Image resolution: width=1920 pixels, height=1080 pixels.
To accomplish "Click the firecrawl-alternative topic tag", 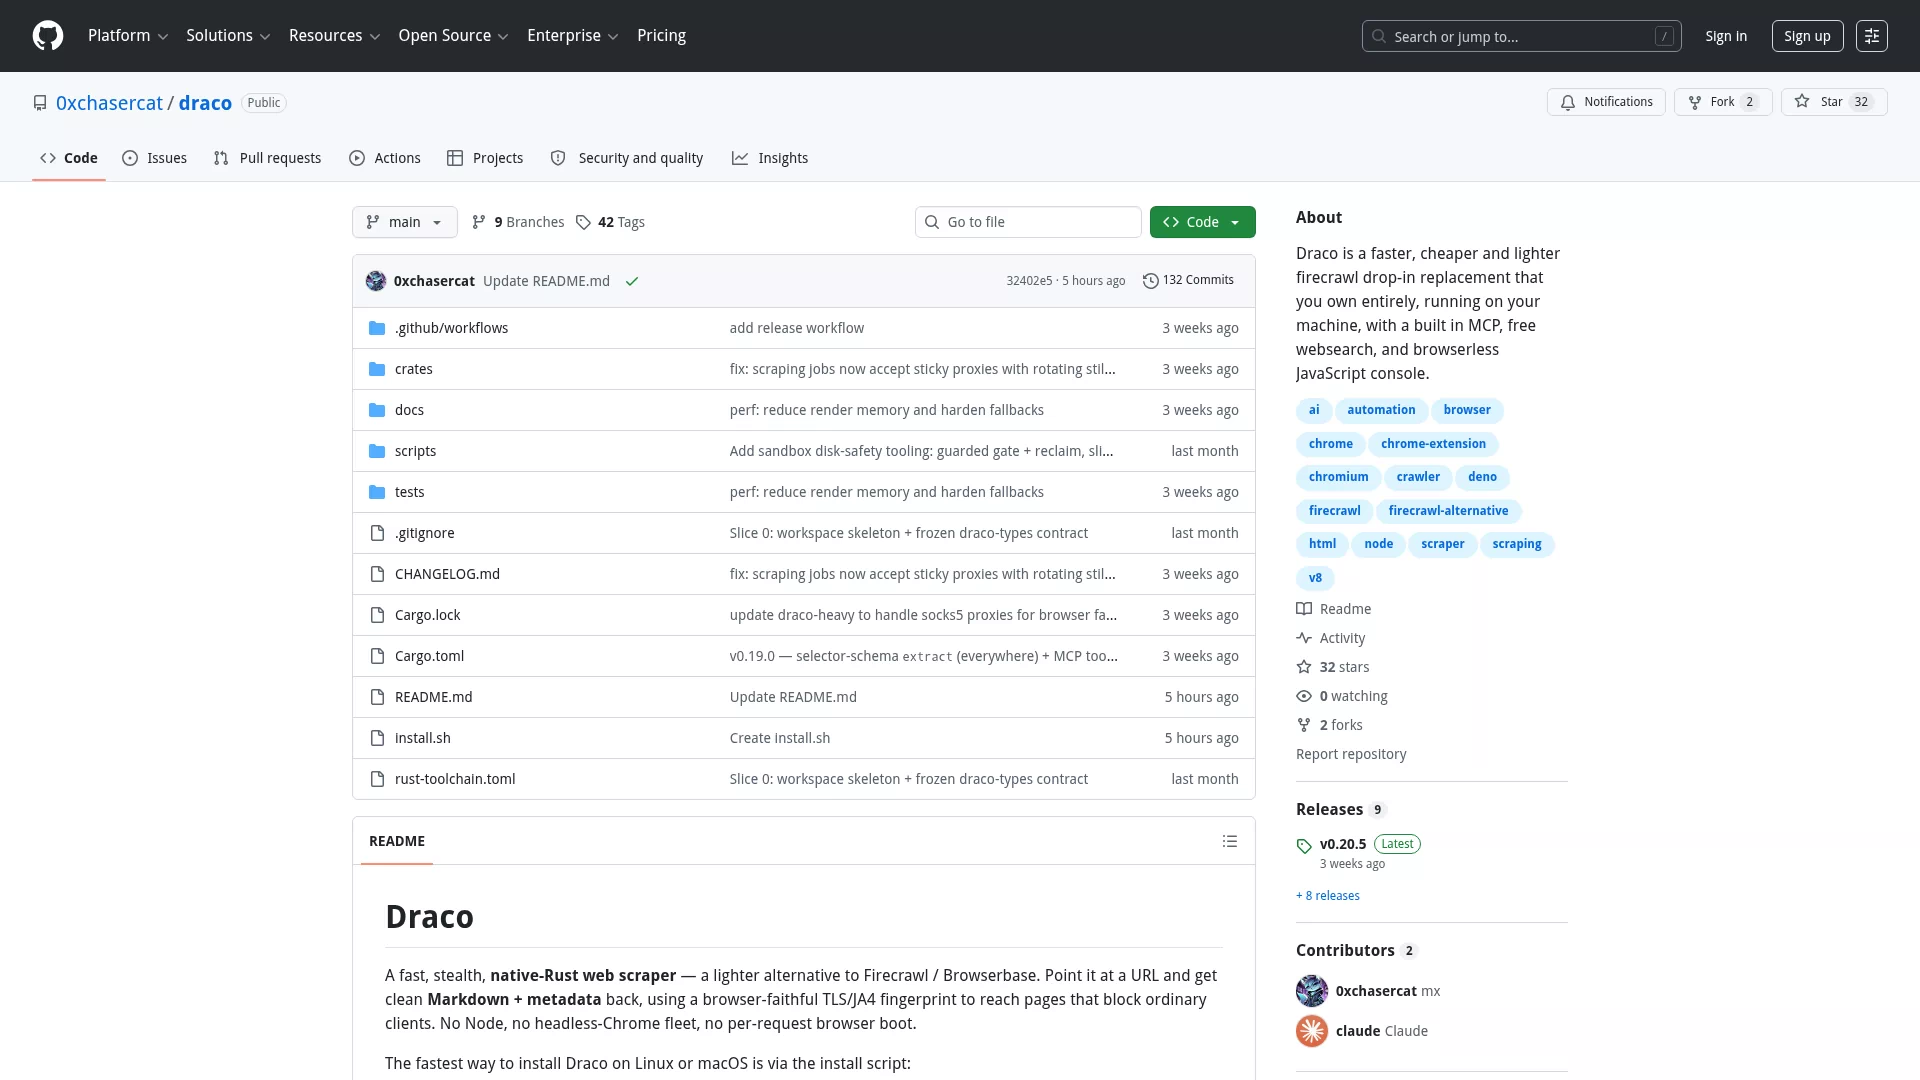I will [x=1448, y=511].
